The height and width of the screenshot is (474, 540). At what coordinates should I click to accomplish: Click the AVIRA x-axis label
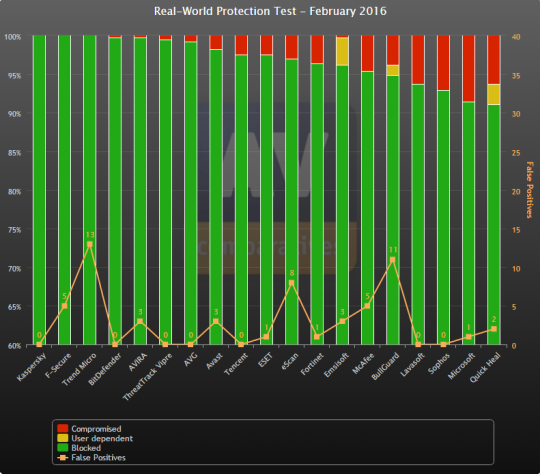(x=138, y=362)
